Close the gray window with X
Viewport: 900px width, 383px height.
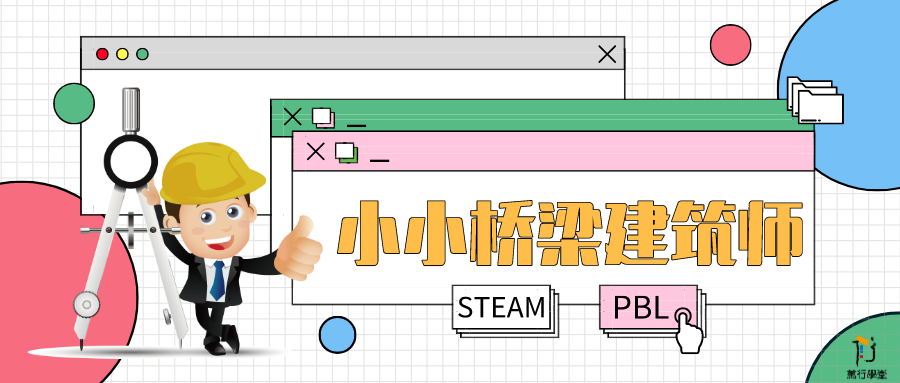pyautogui.click(x=607, y=55)
